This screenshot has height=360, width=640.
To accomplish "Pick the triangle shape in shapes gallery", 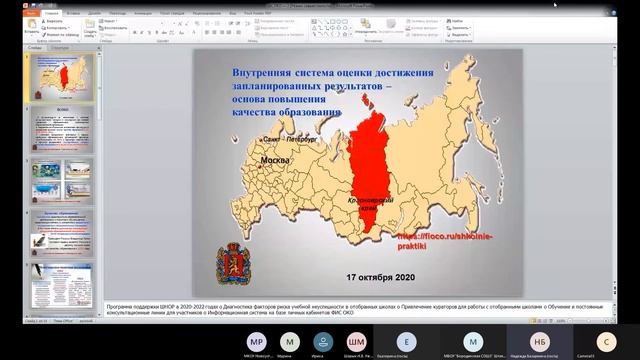I will (x=314, y=28).
